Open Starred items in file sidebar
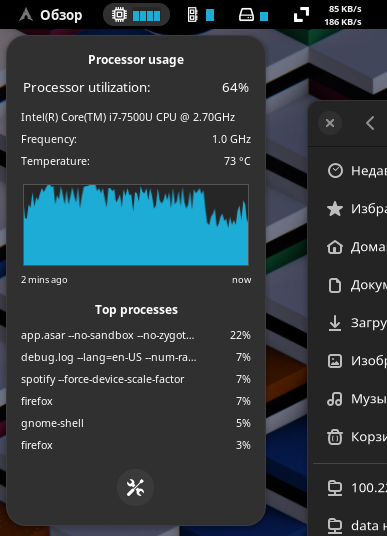Image resolution: width=387 pixels, height=536 pixels. (356, 209)
